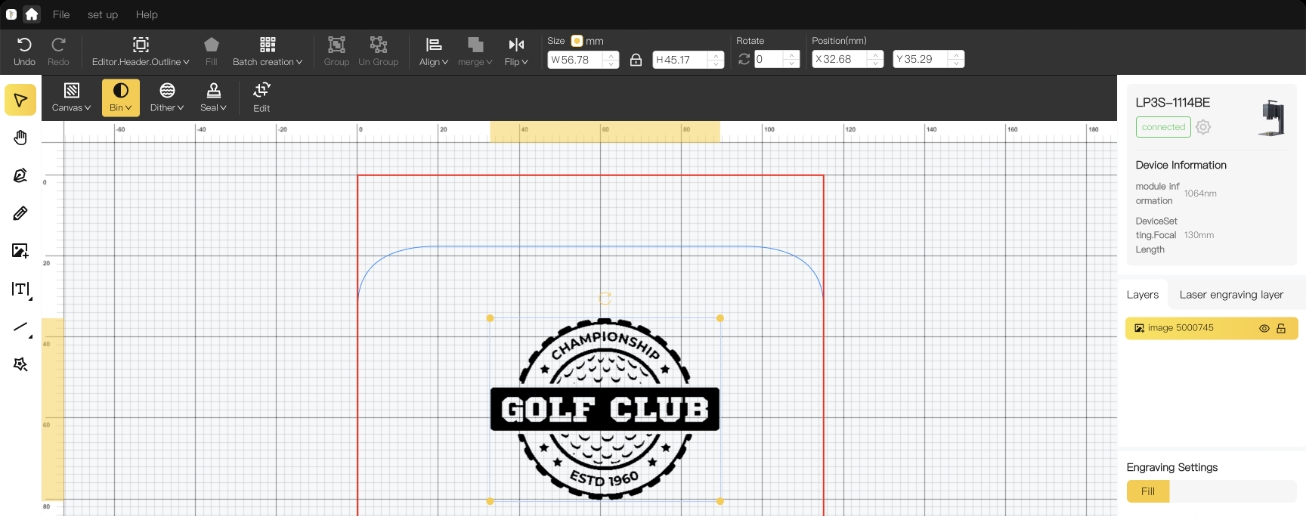Toggle lock on image 5000745 layer

point(1281,328)
